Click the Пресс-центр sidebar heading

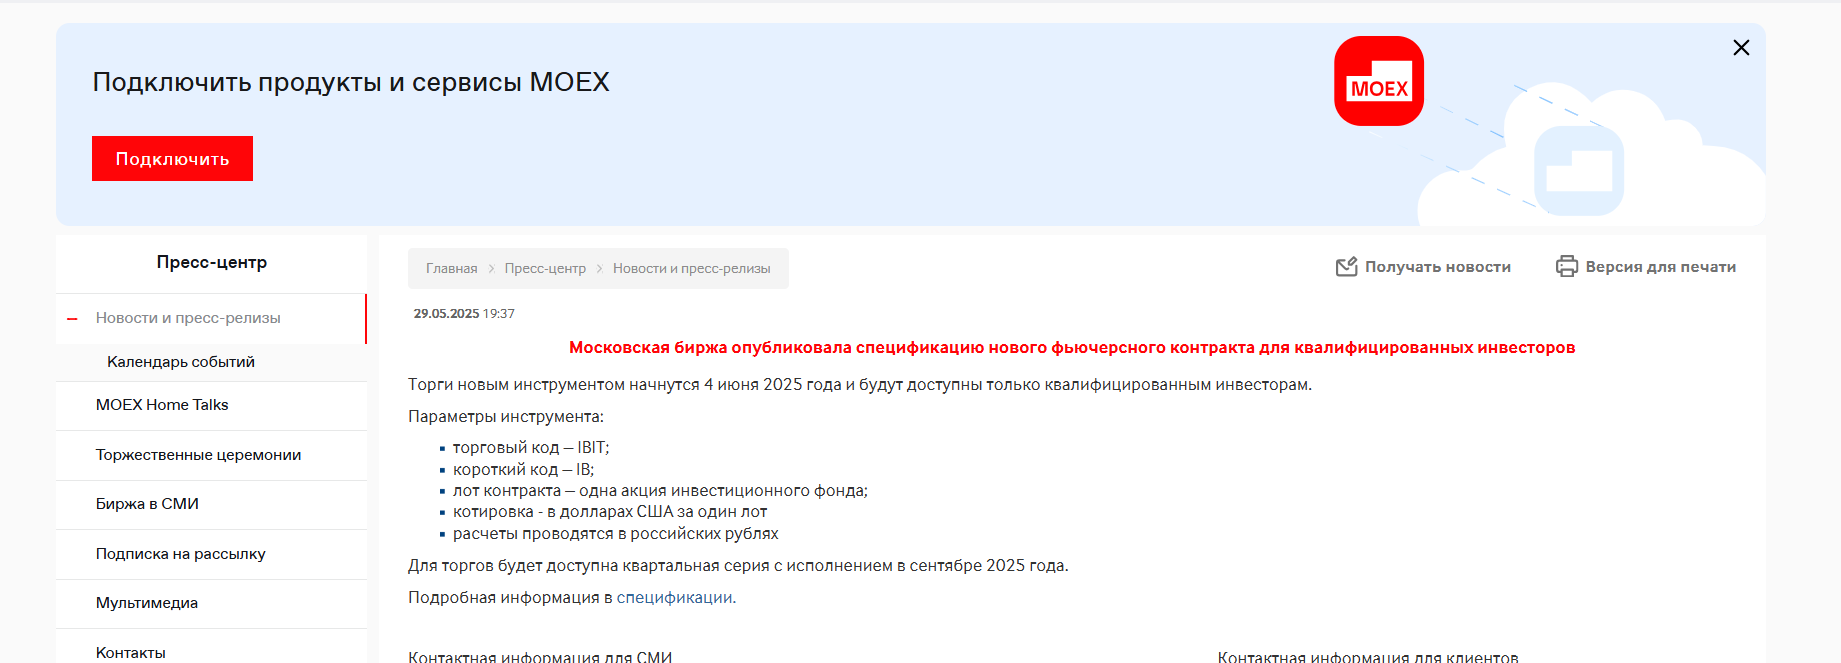click(212, 262)
